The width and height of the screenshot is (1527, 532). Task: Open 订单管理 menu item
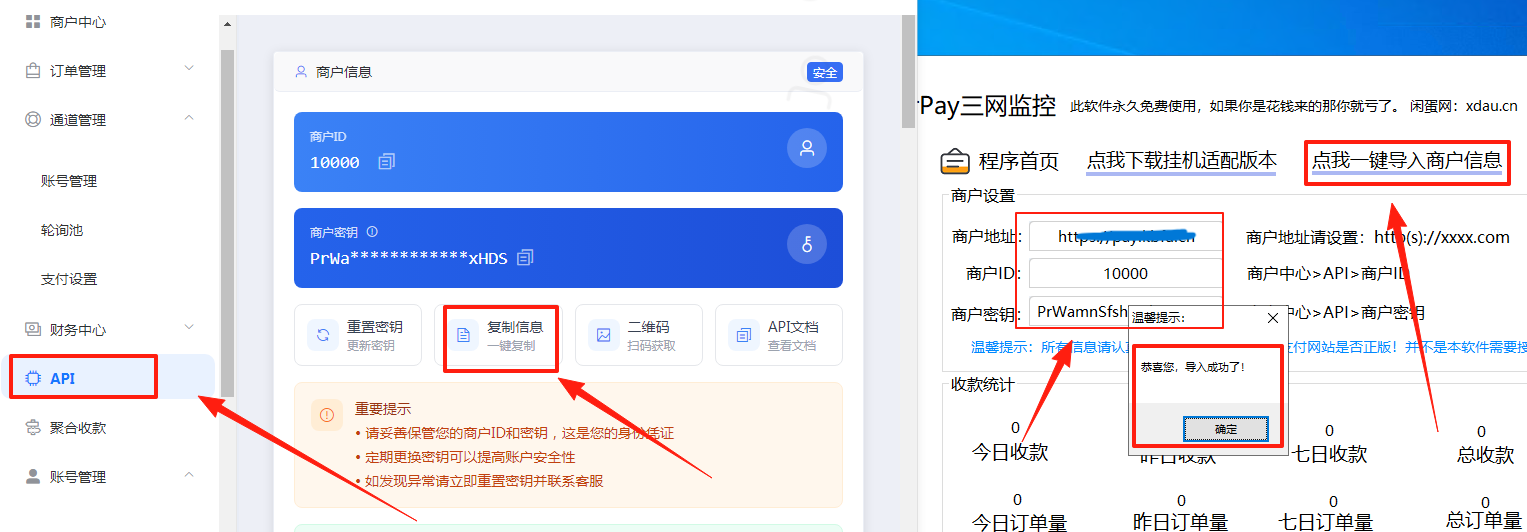pos(78,71)
